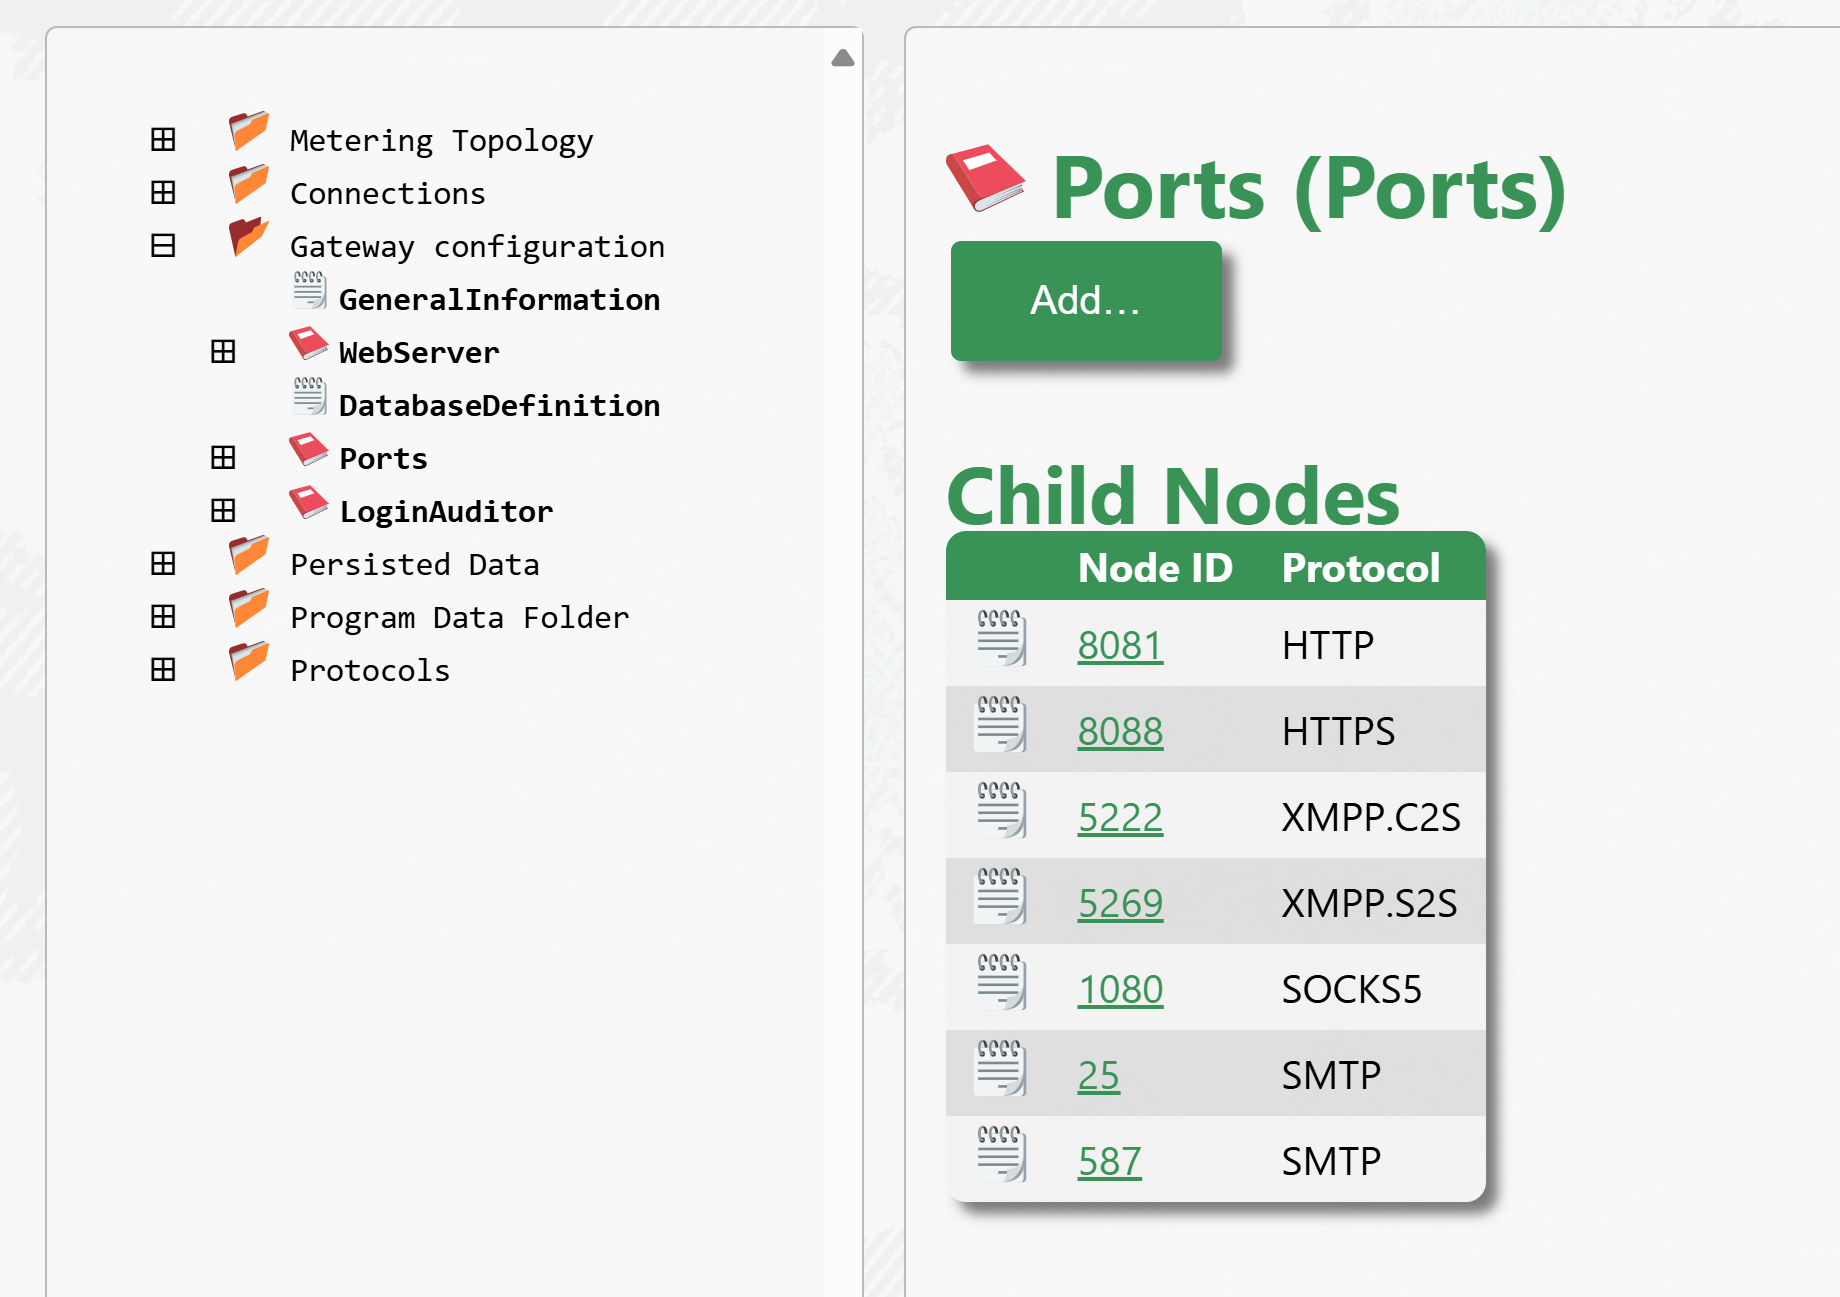Select WebServer in the tree

click(x=419, y=352)
